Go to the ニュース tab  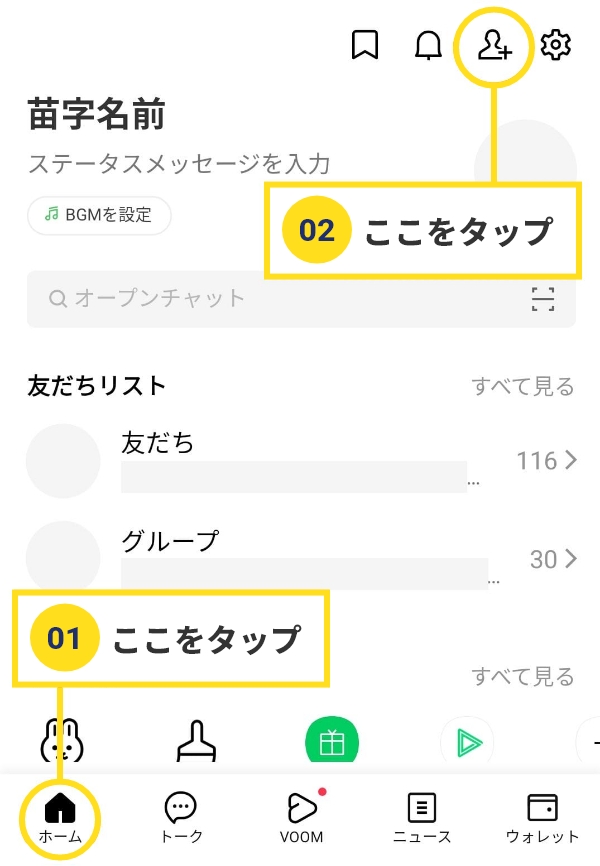422,818
